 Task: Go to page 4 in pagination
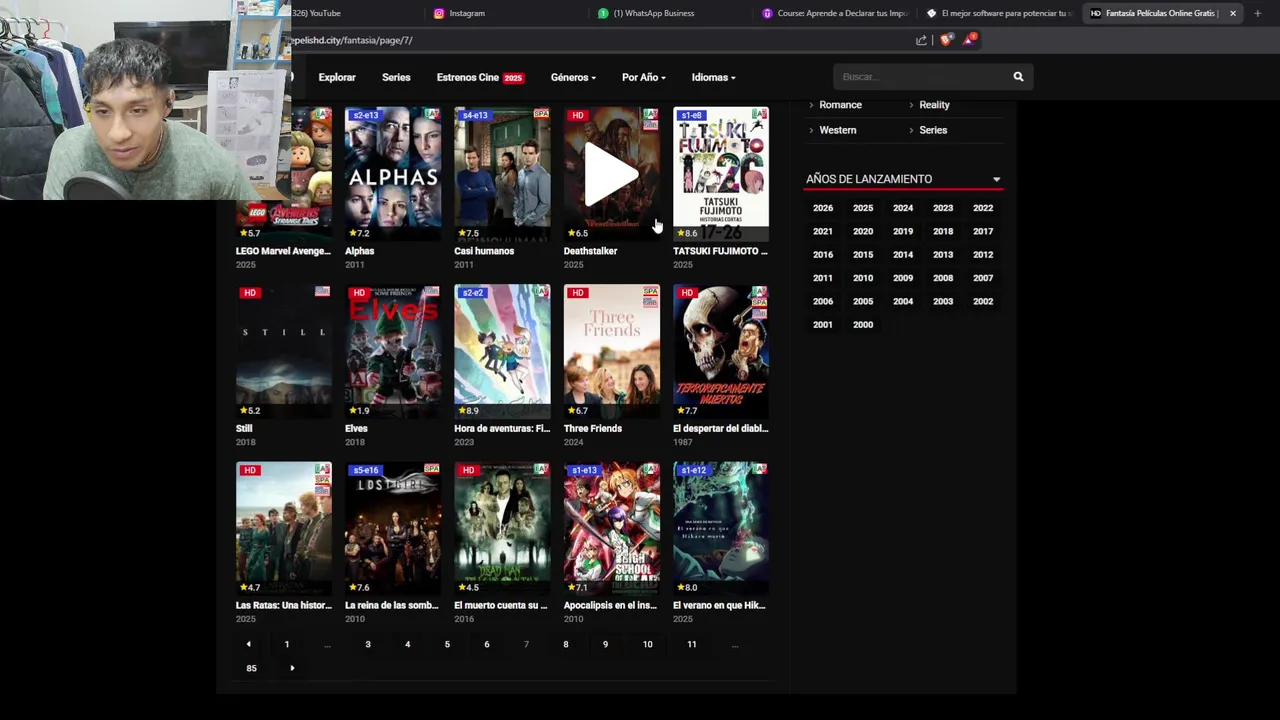[x=408, y=645]
